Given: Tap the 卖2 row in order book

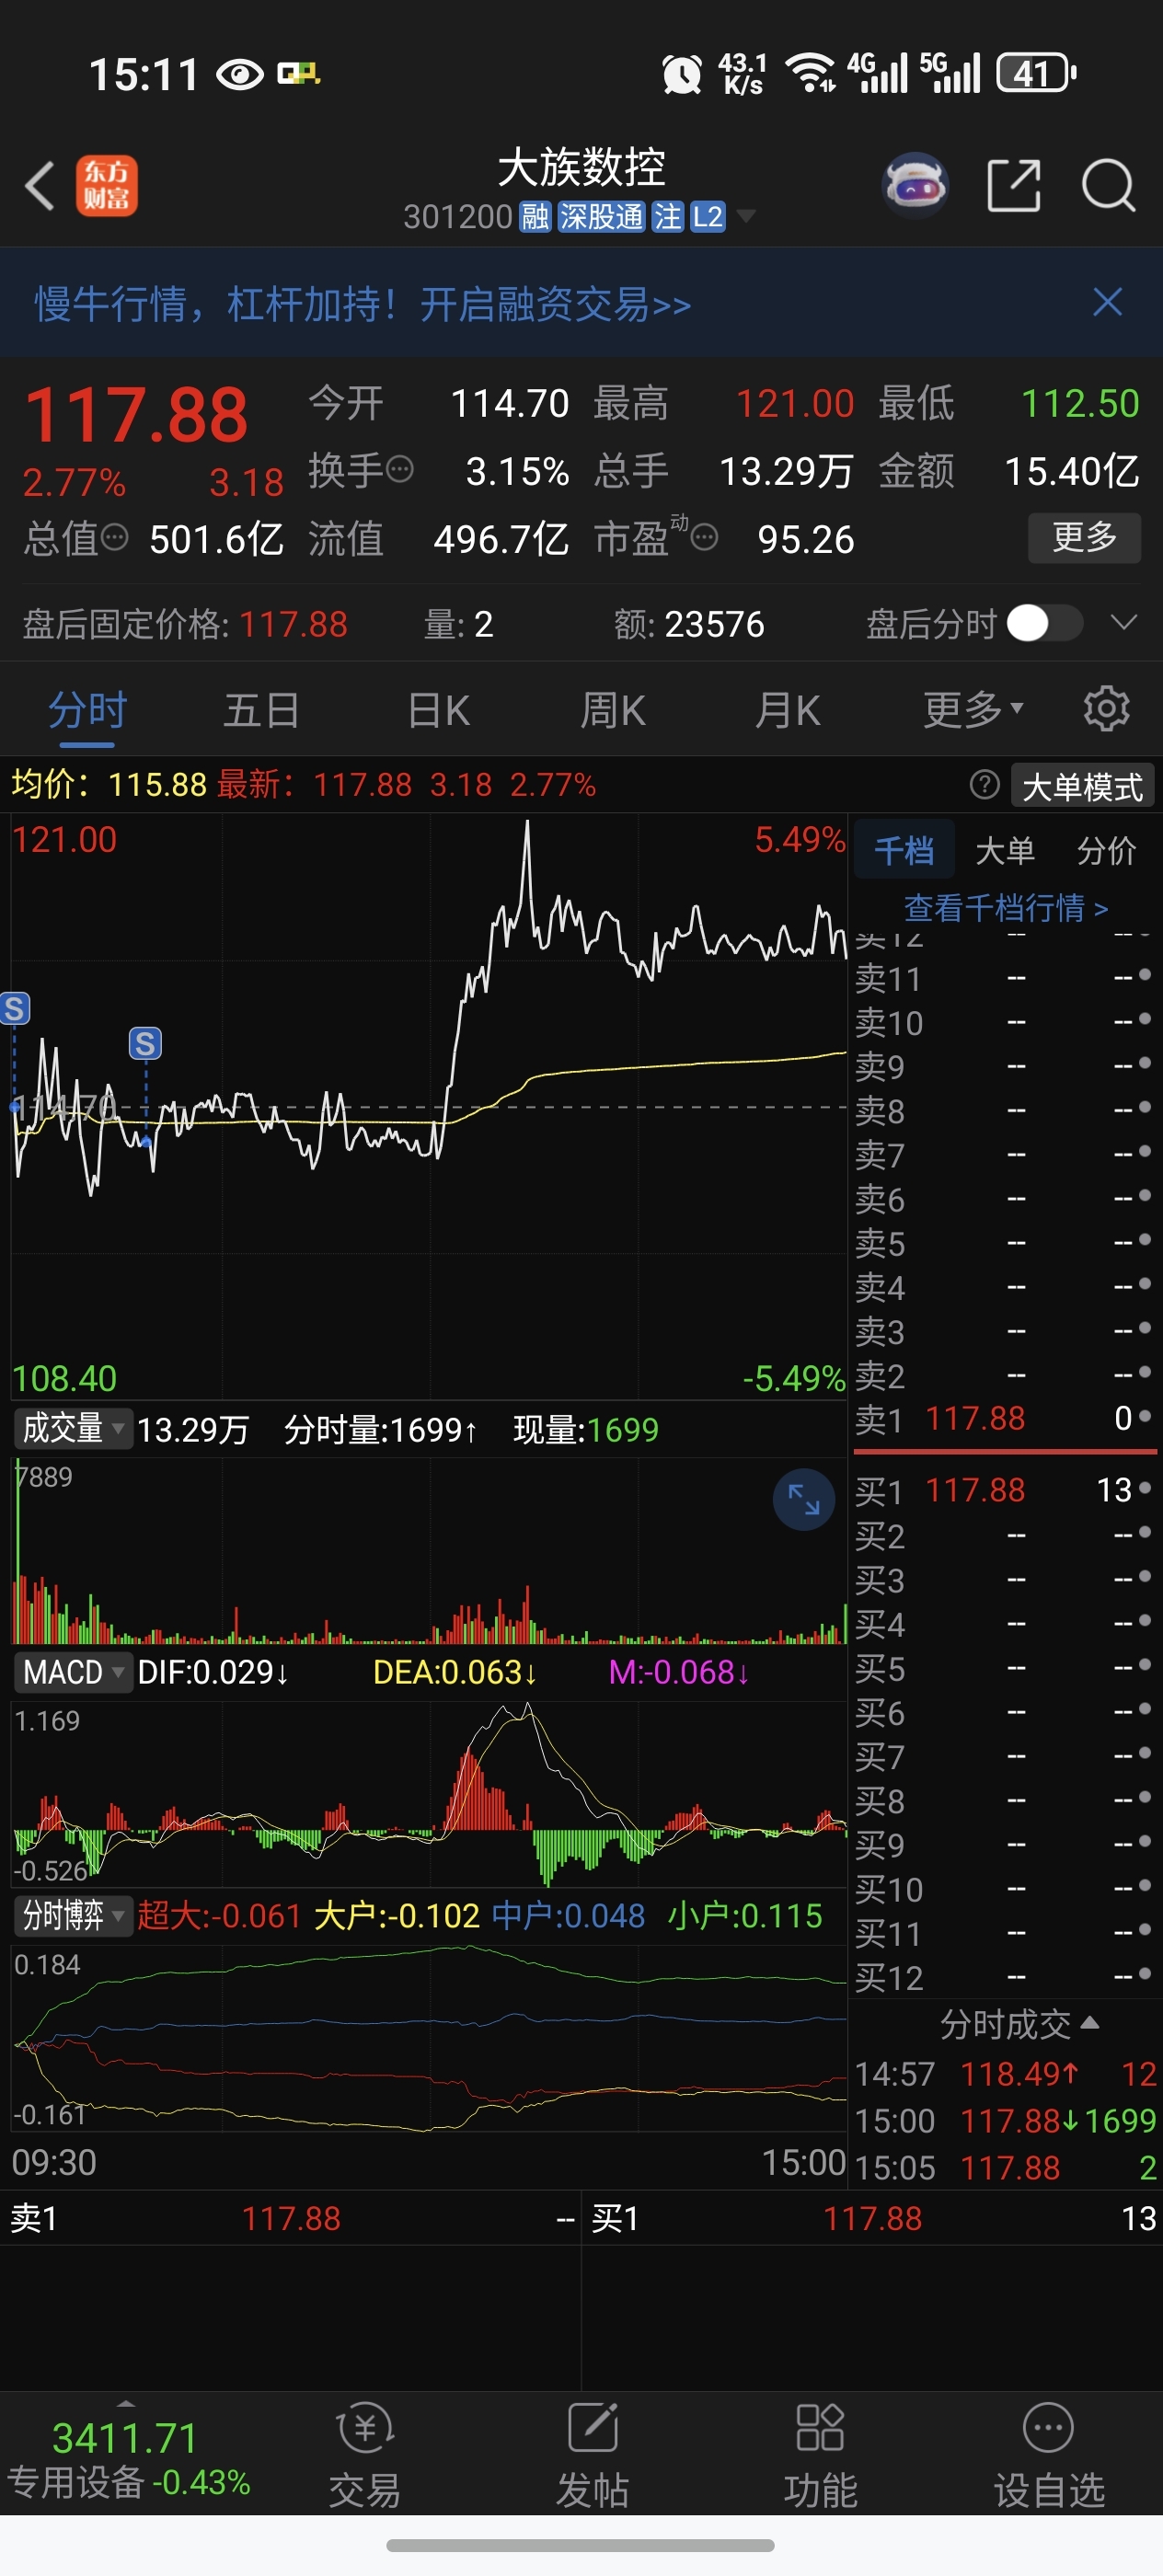Looking at the screenshot, I should click(x=1004, y=1375).
